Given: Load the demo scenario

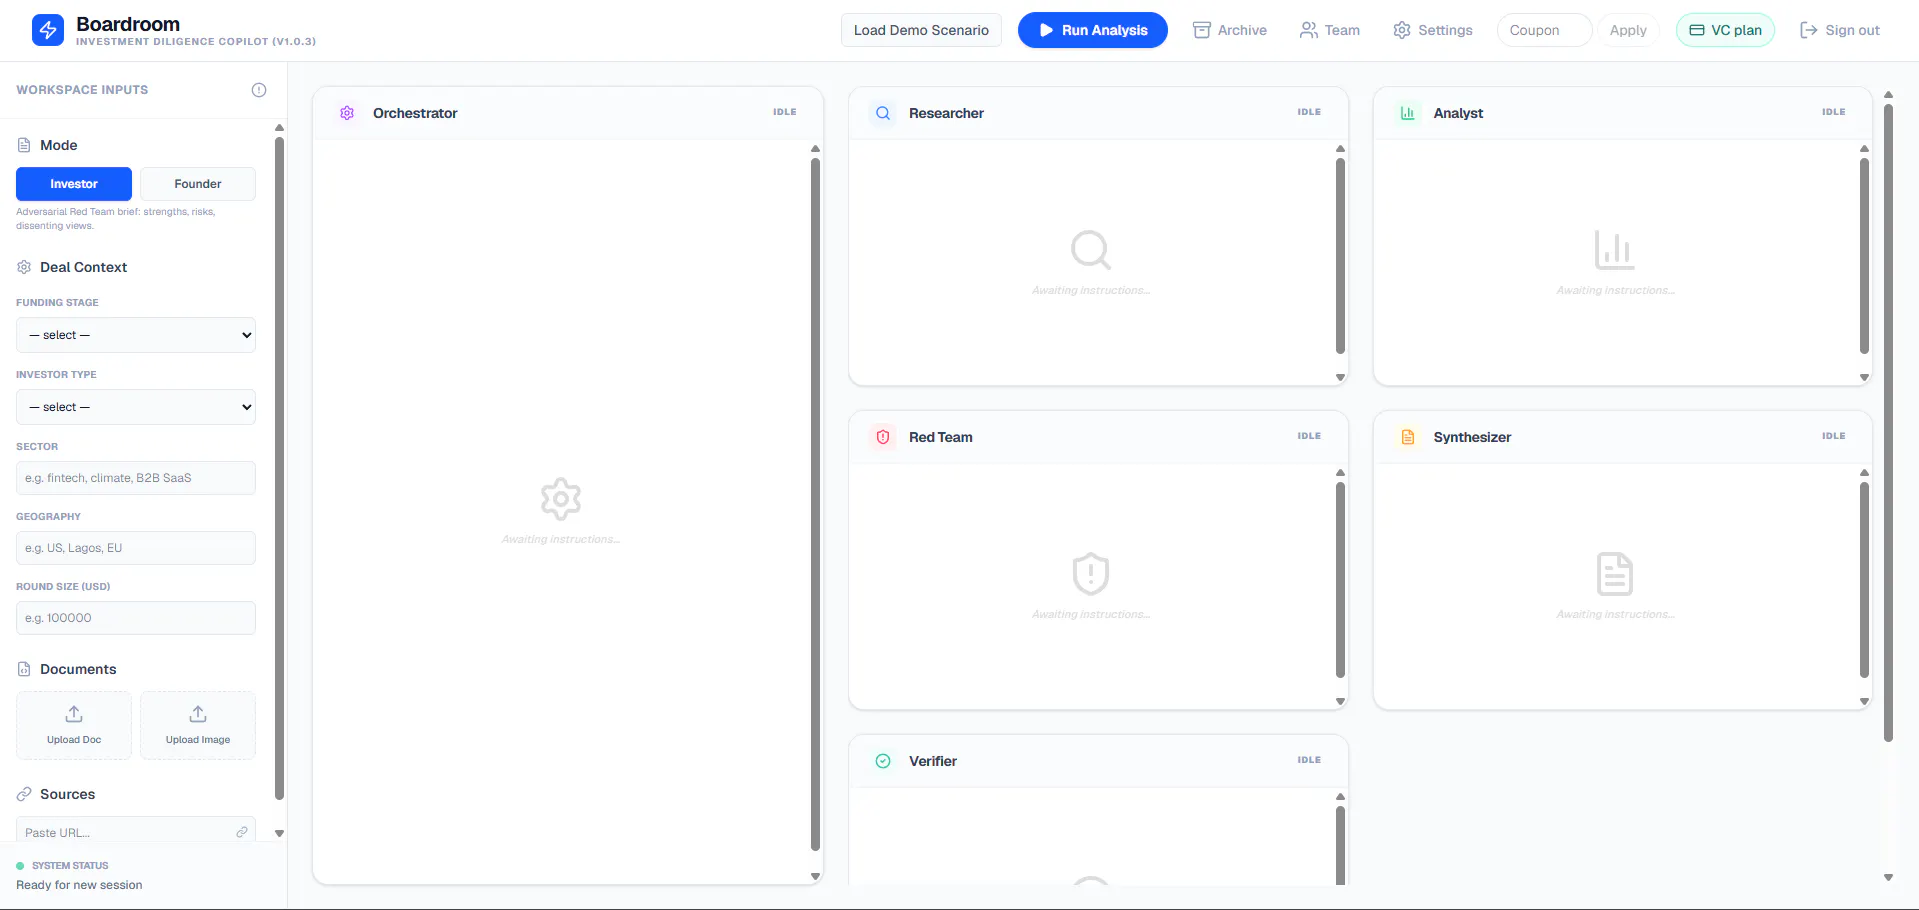Looking at the screenshot, I should tap(921, 30).
